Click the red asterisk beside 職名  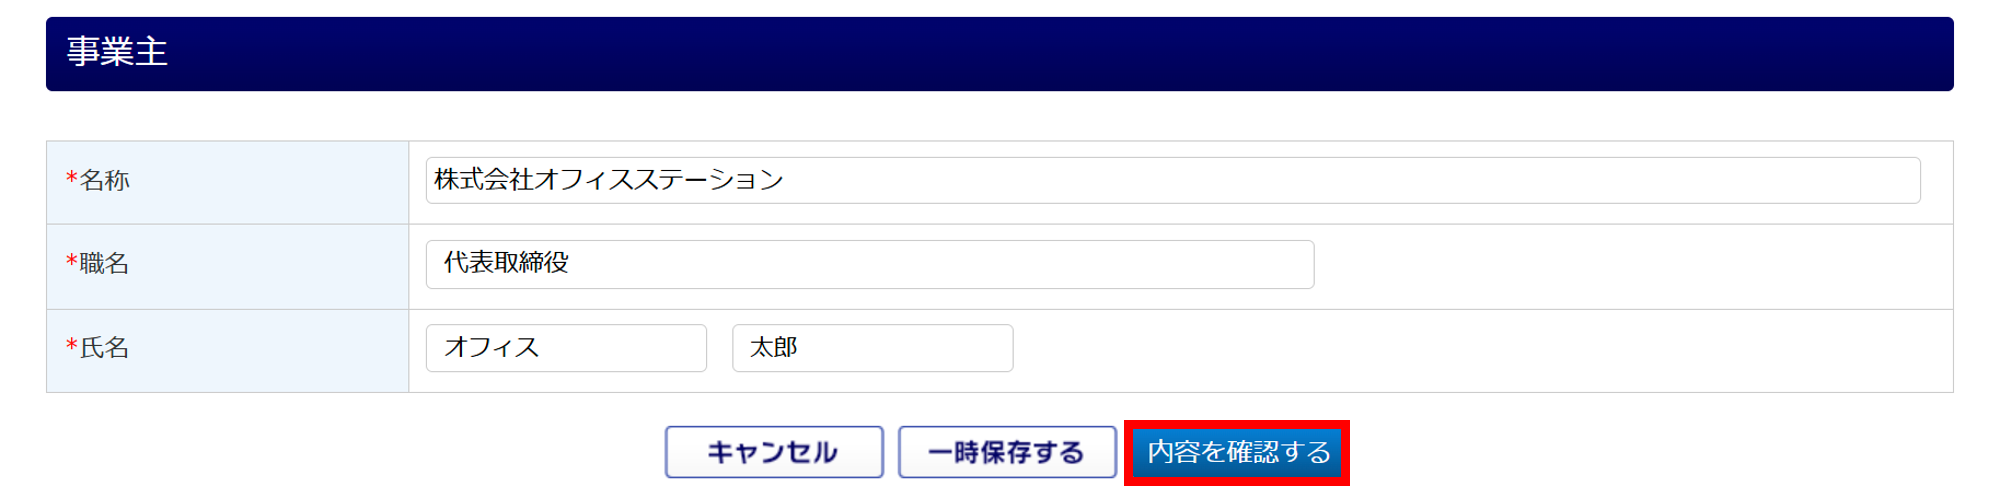(72, 262)
